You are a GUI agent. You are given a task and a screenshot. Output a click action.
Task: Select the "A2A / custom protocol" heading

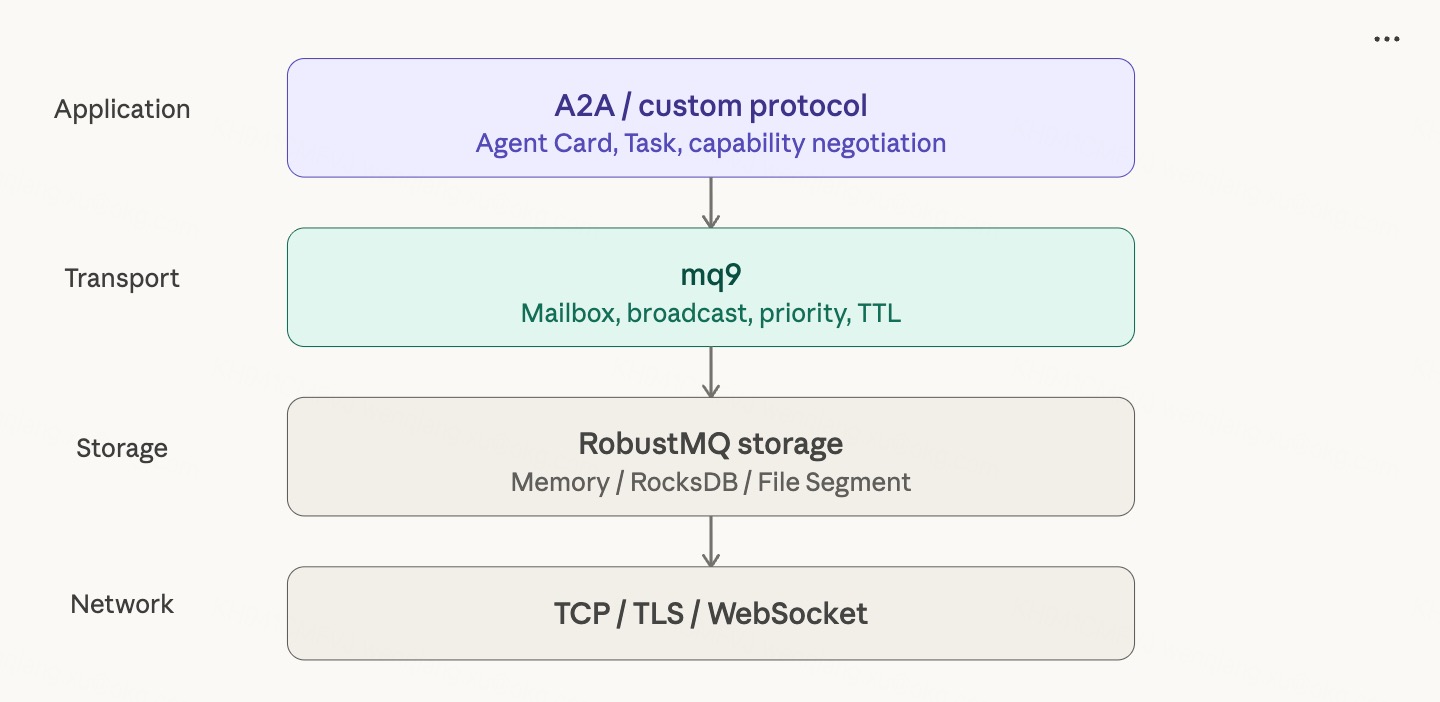point(711,106)
